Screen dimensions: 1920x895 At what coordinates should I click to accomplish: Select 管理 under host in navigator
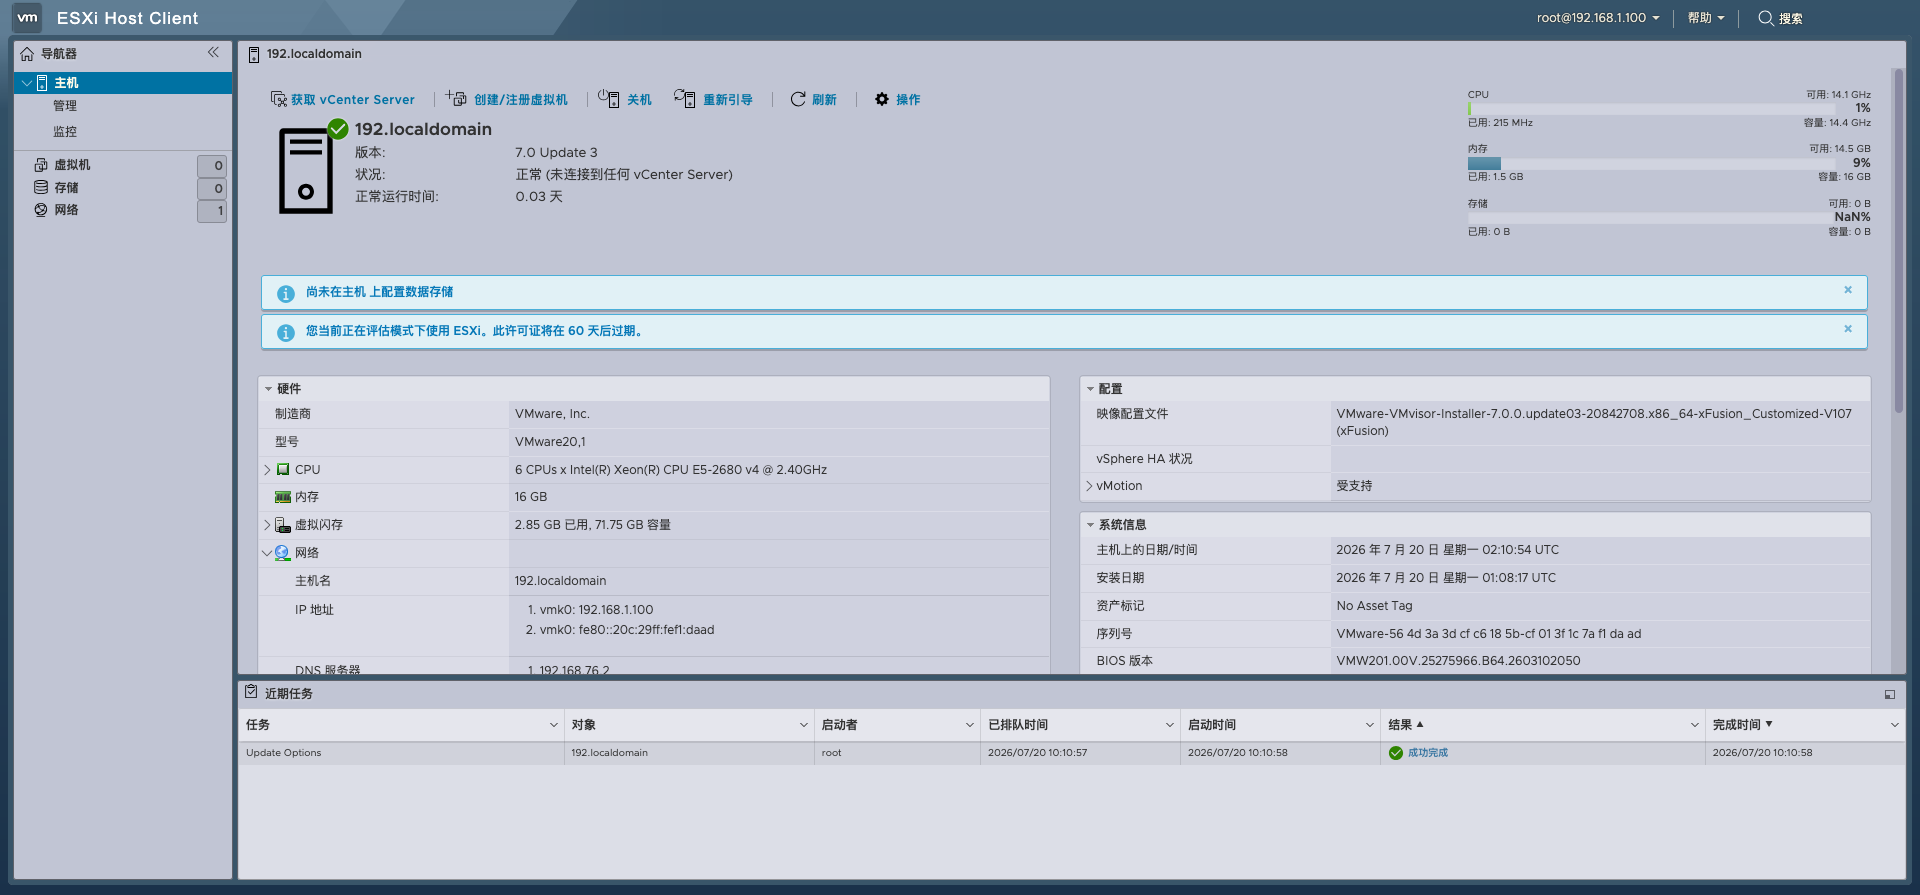(x=65, y=106)
